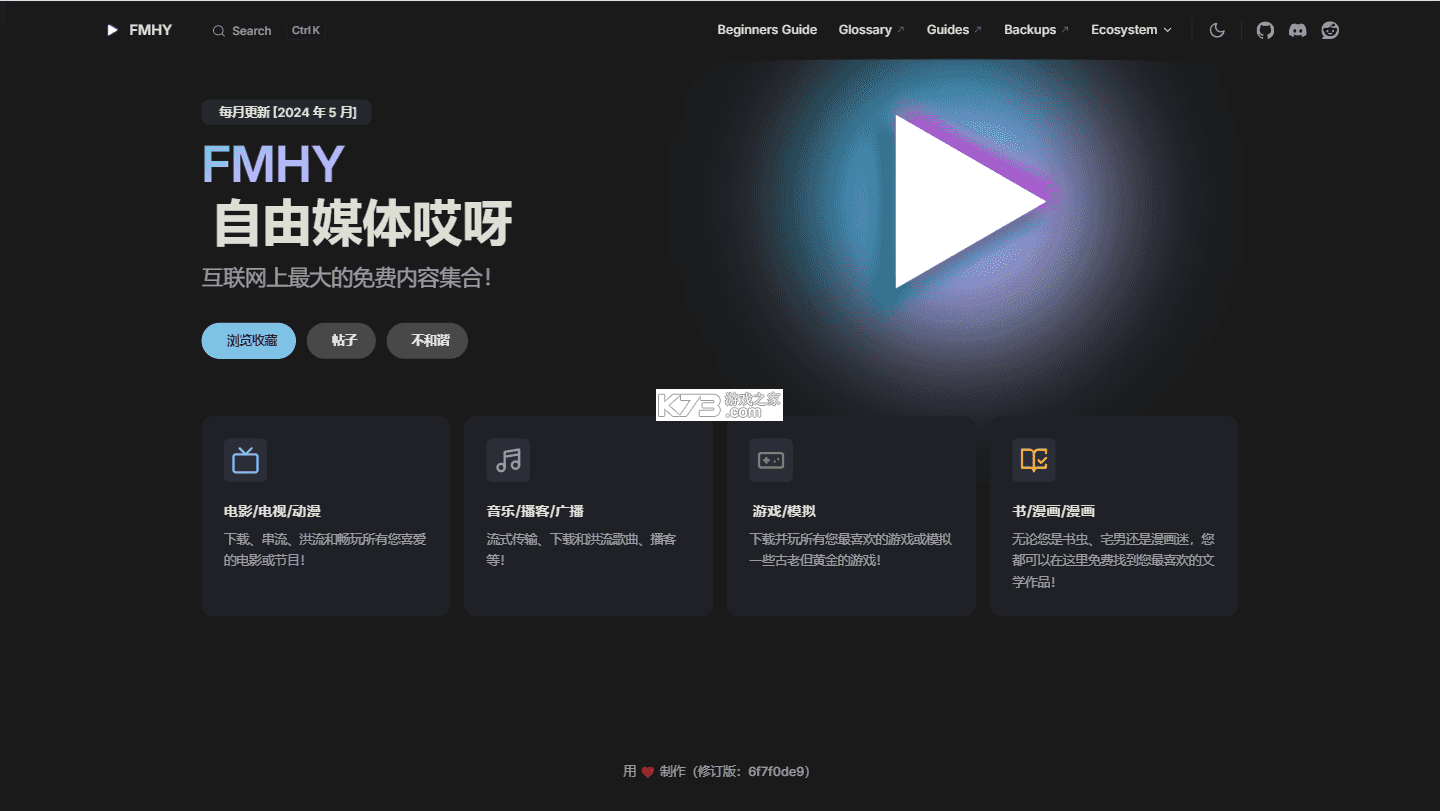1440x811 pixels.
Task: Open the Backups link
Action: [x=1036, y=30]
